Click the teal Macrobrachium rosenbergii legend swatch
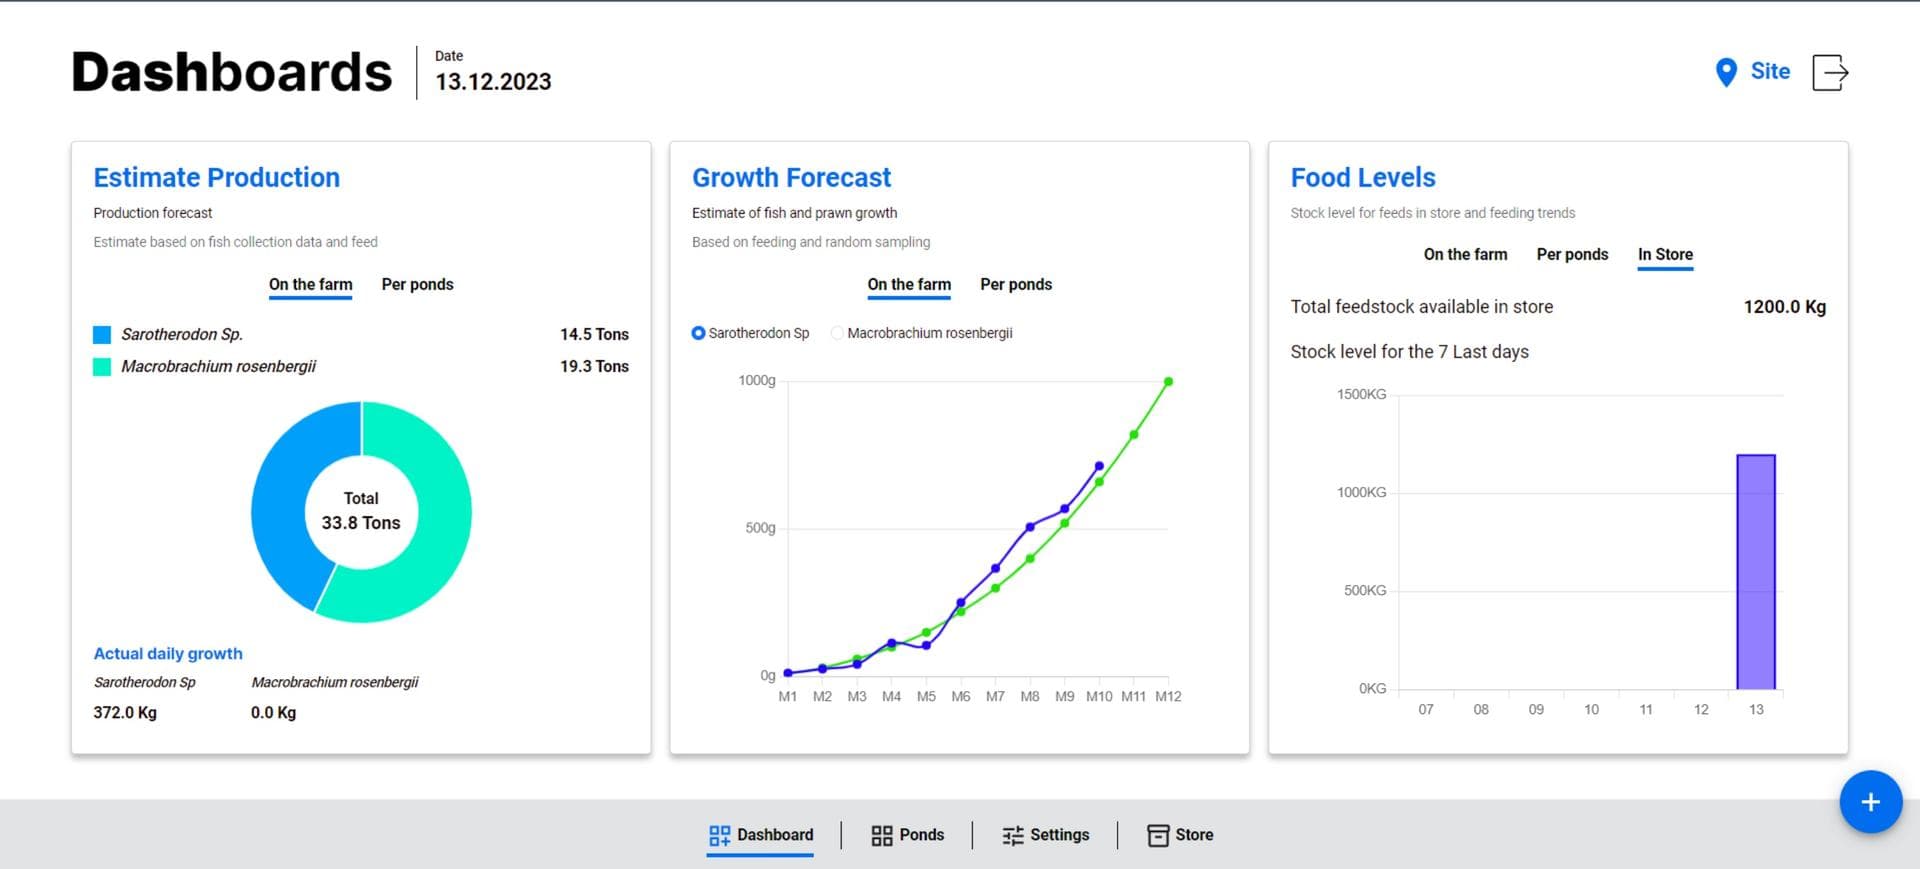Image resolution: width=1920 pixels, height=869 pixels. (102, 367)
